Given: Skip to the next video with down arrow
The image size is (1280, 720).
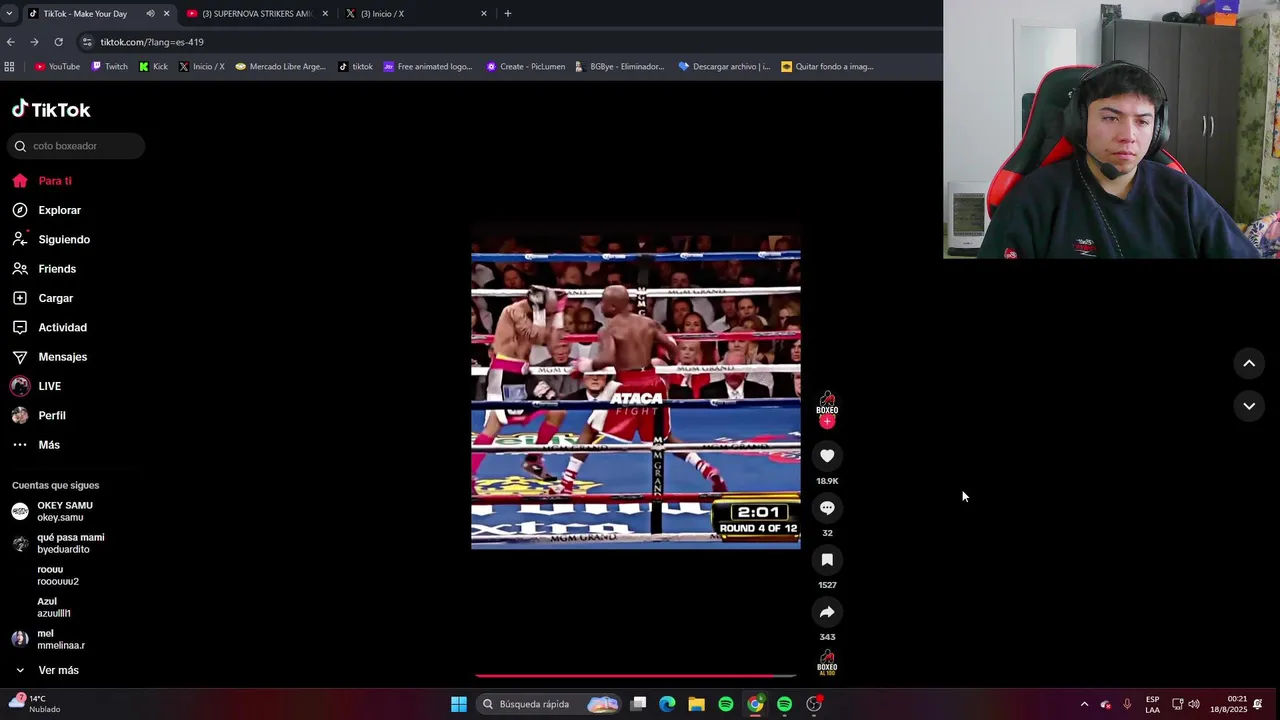Looking at the screenshot, I should pyautogui.click(x=1249, y=406).
